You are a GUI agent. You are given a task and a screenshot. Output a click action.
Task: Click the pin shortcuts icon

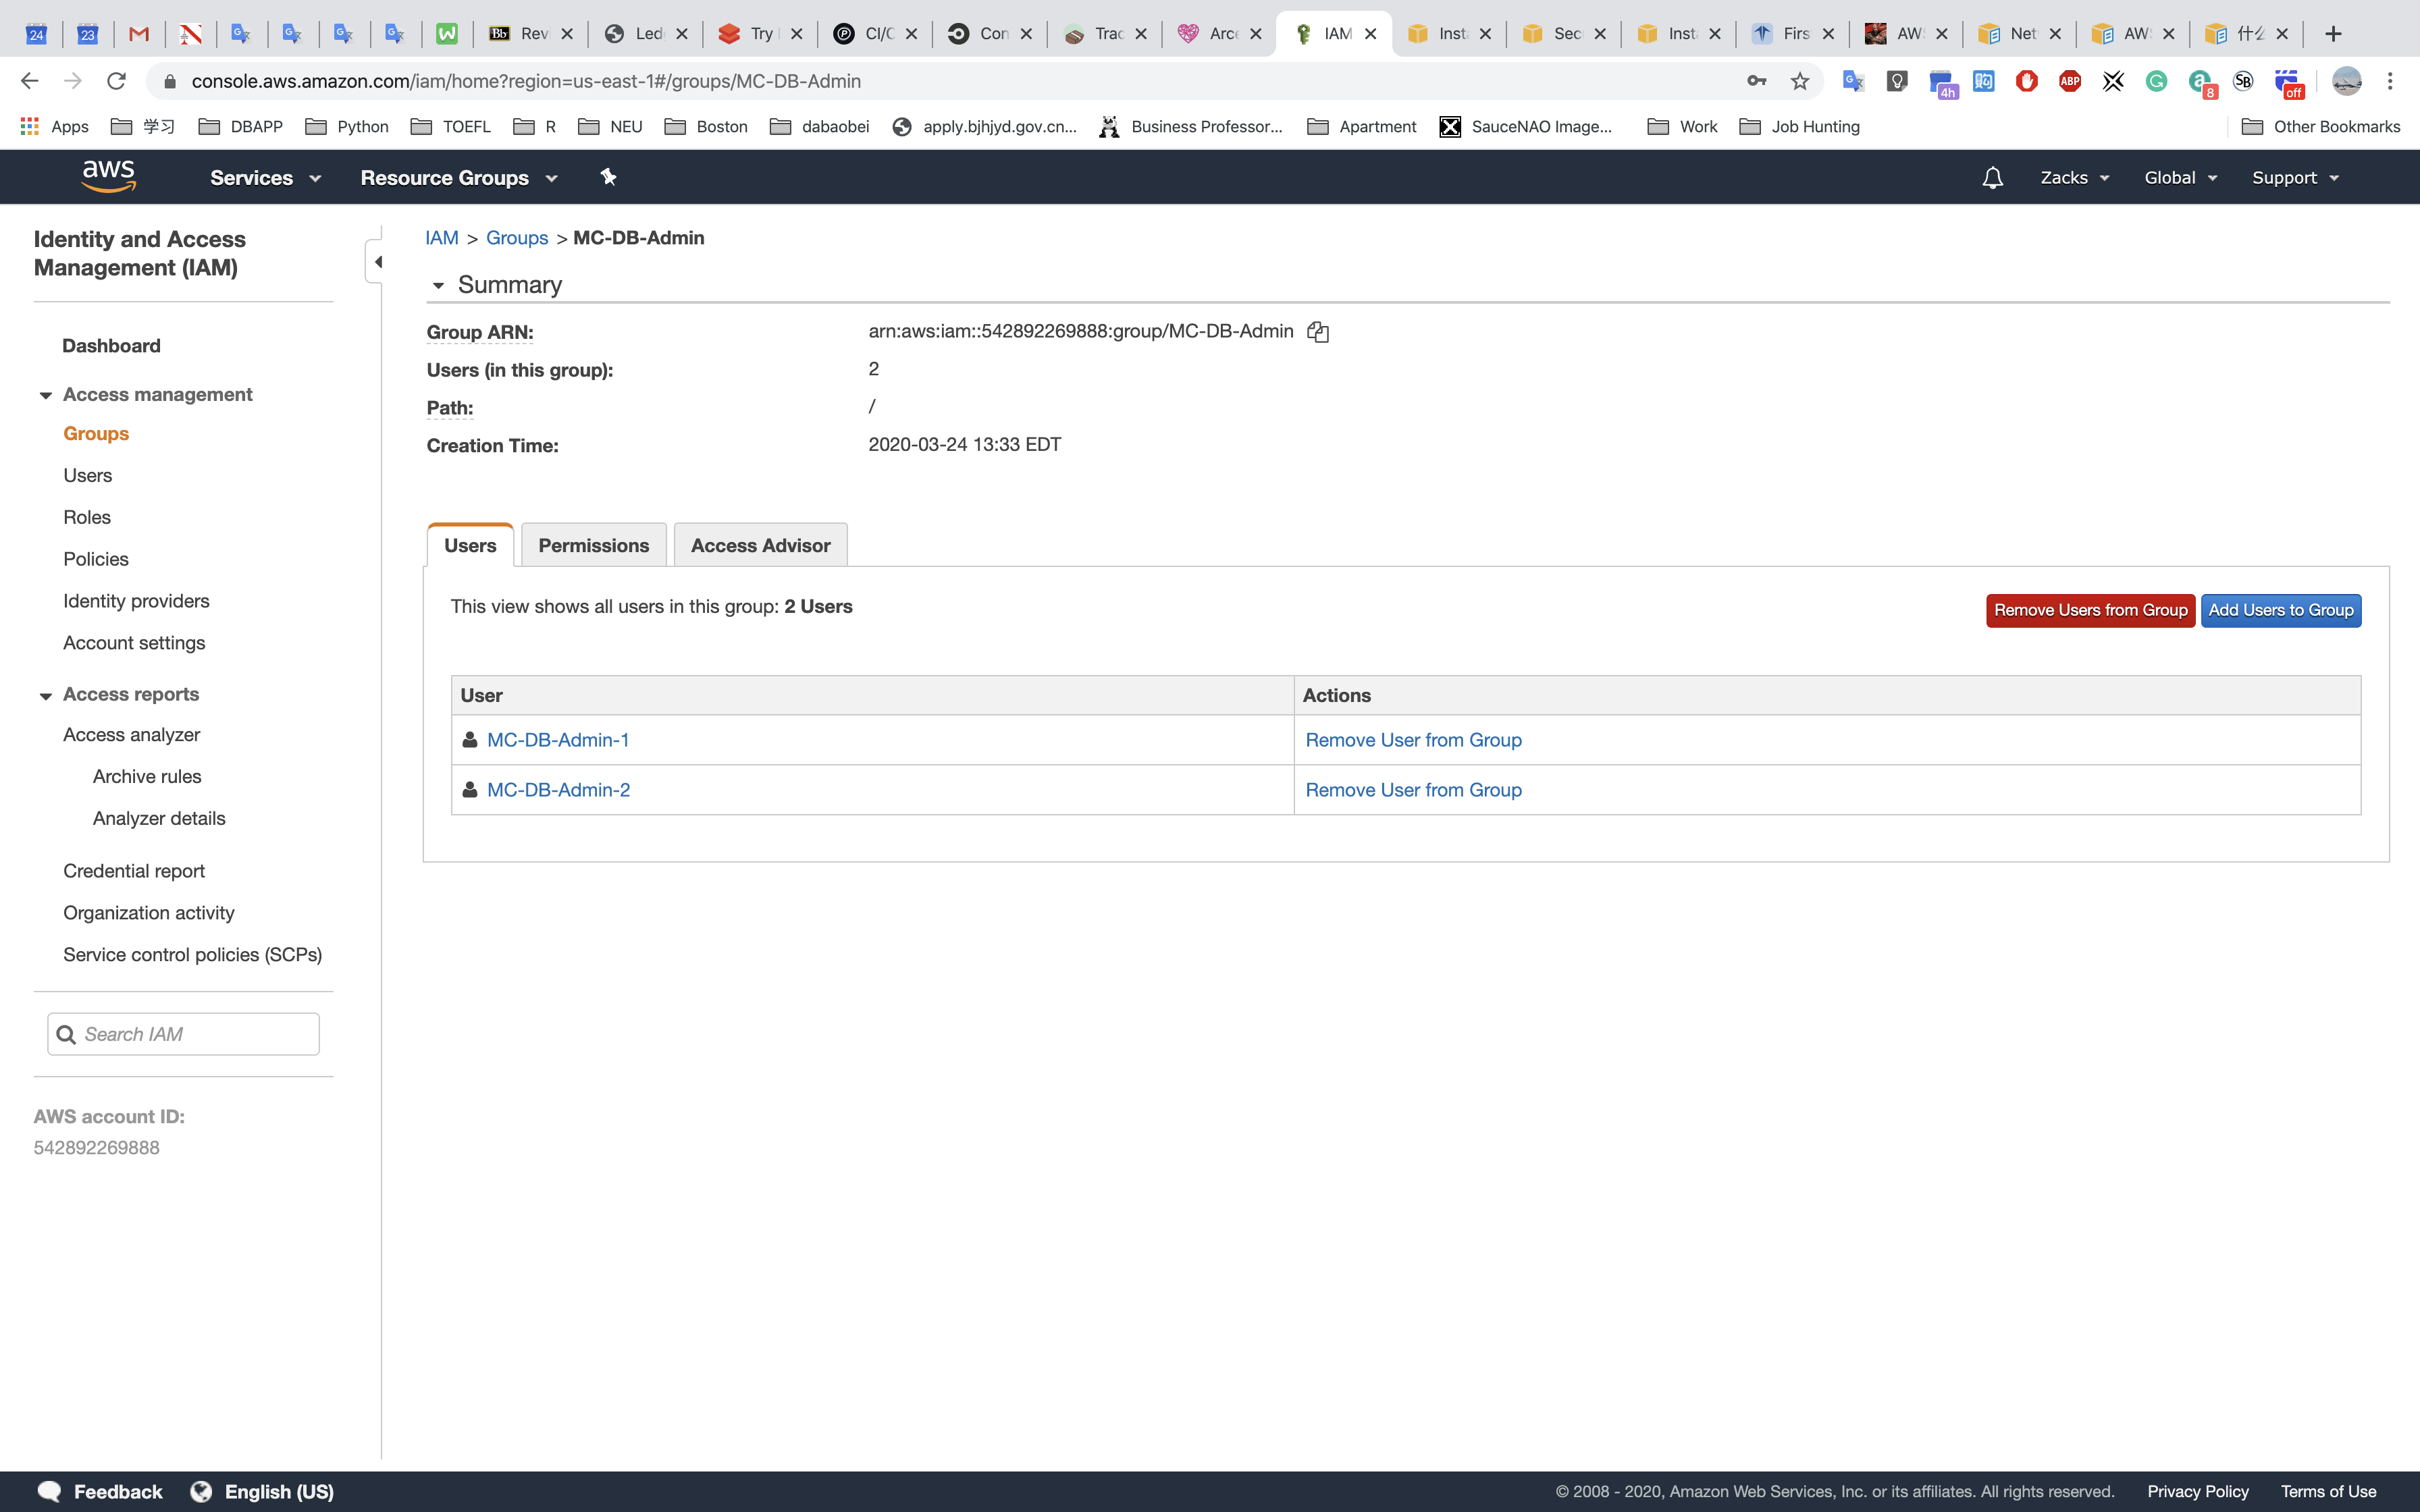click(608, 177)
